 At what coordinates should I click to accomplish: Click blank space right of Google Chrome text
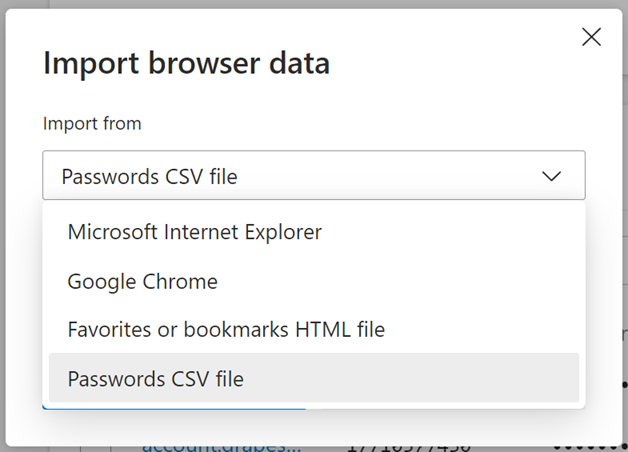point(400,281)
